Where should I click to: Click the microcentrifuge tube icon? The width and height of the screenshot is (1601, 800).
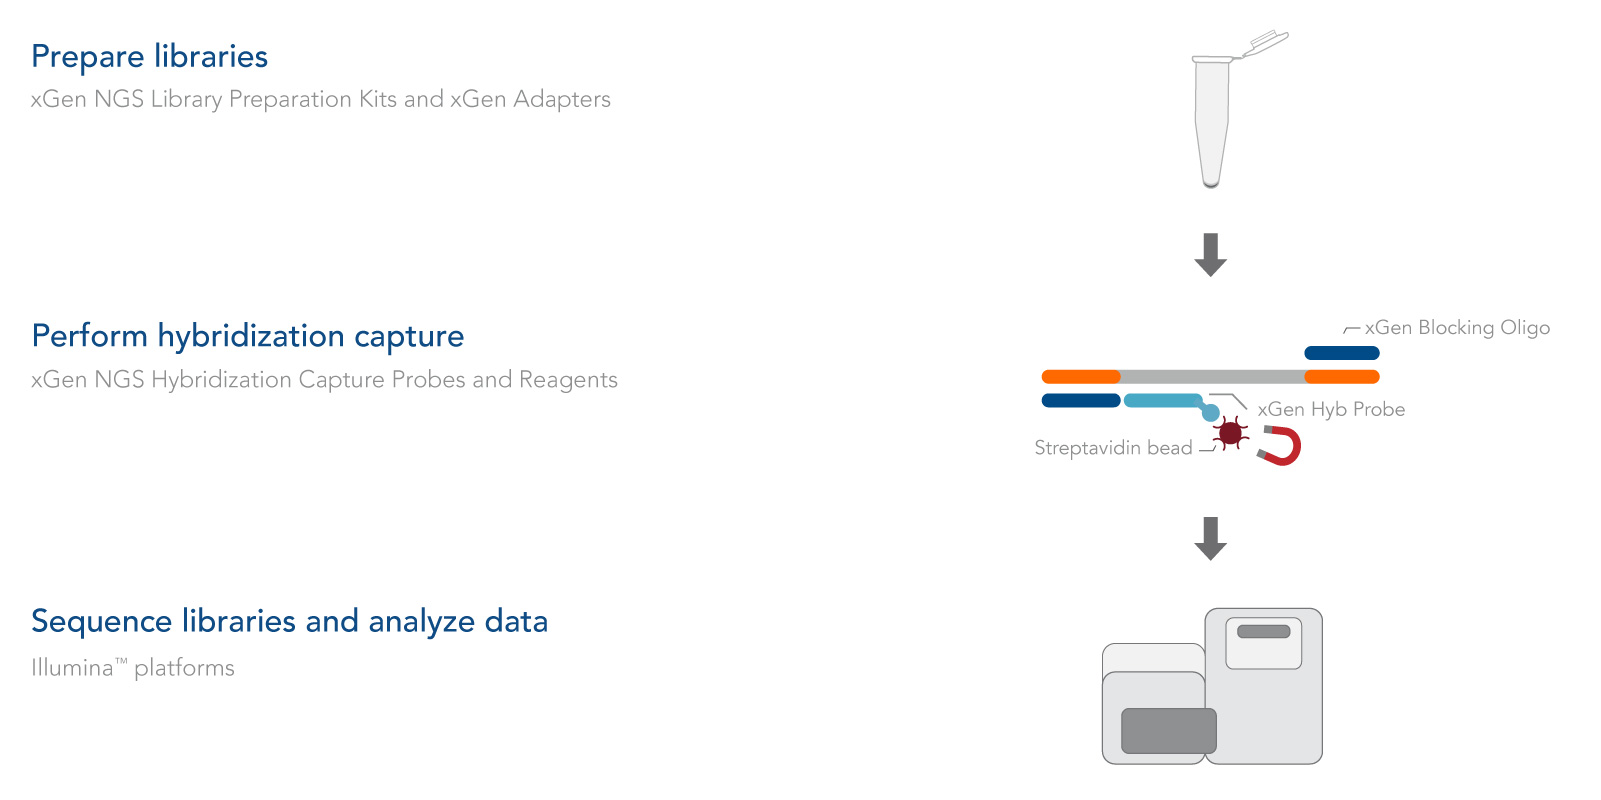pyautogui.click(x=1212, y=115)
